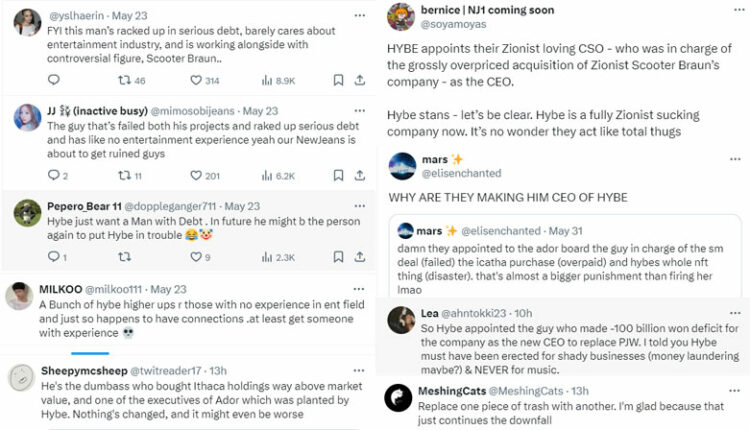750x430 pixels.
Task: Share the JJ (inactive busy) tweet
Action: [360, 176]
